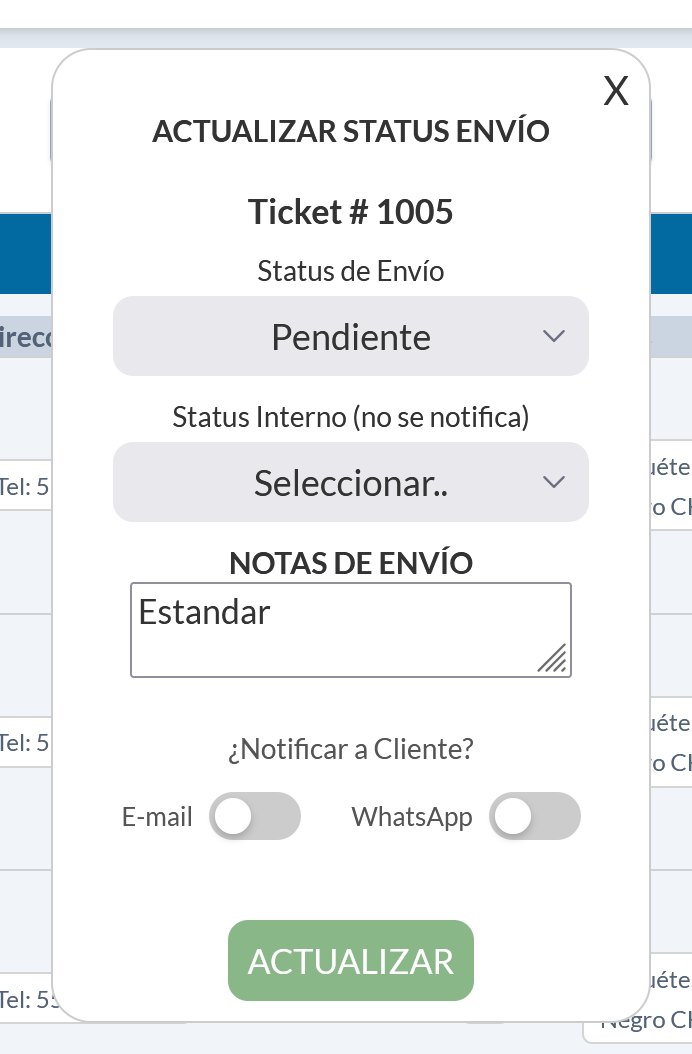Click the Status Interno (no se notifica) label
692x1054 pixels.
(x=350, y=417)
